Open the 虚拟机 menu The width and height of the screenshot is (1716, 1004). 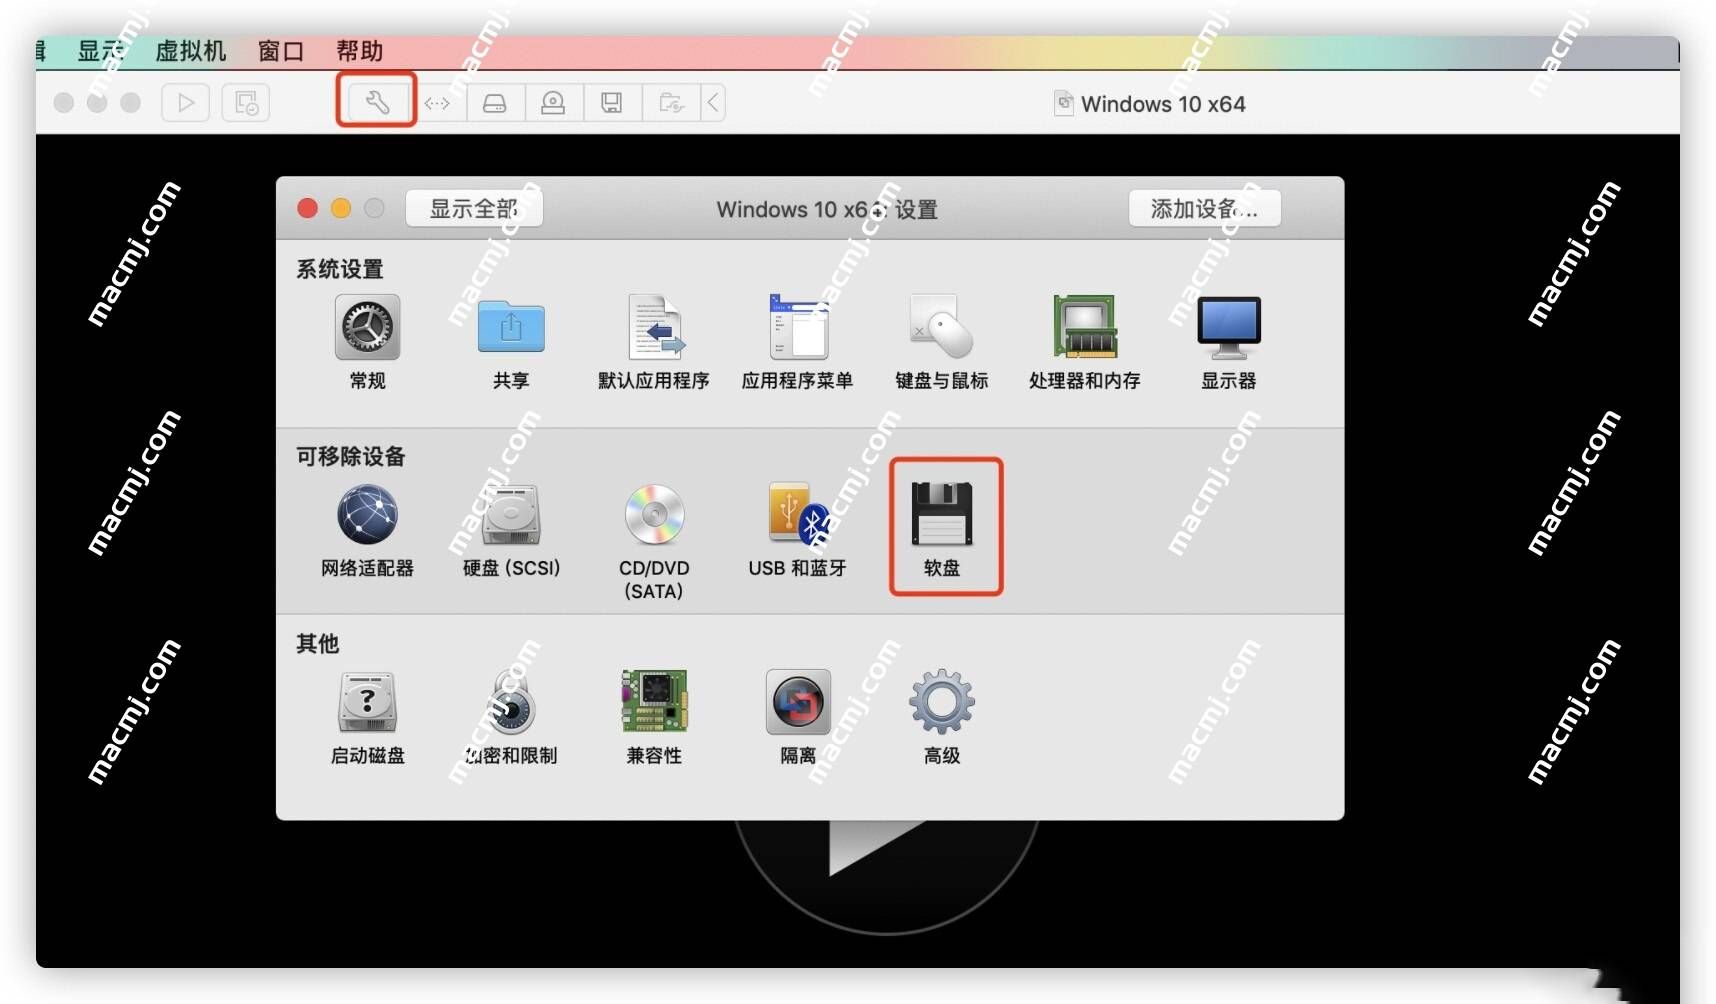pyautogui.click(x=191, y=51)
